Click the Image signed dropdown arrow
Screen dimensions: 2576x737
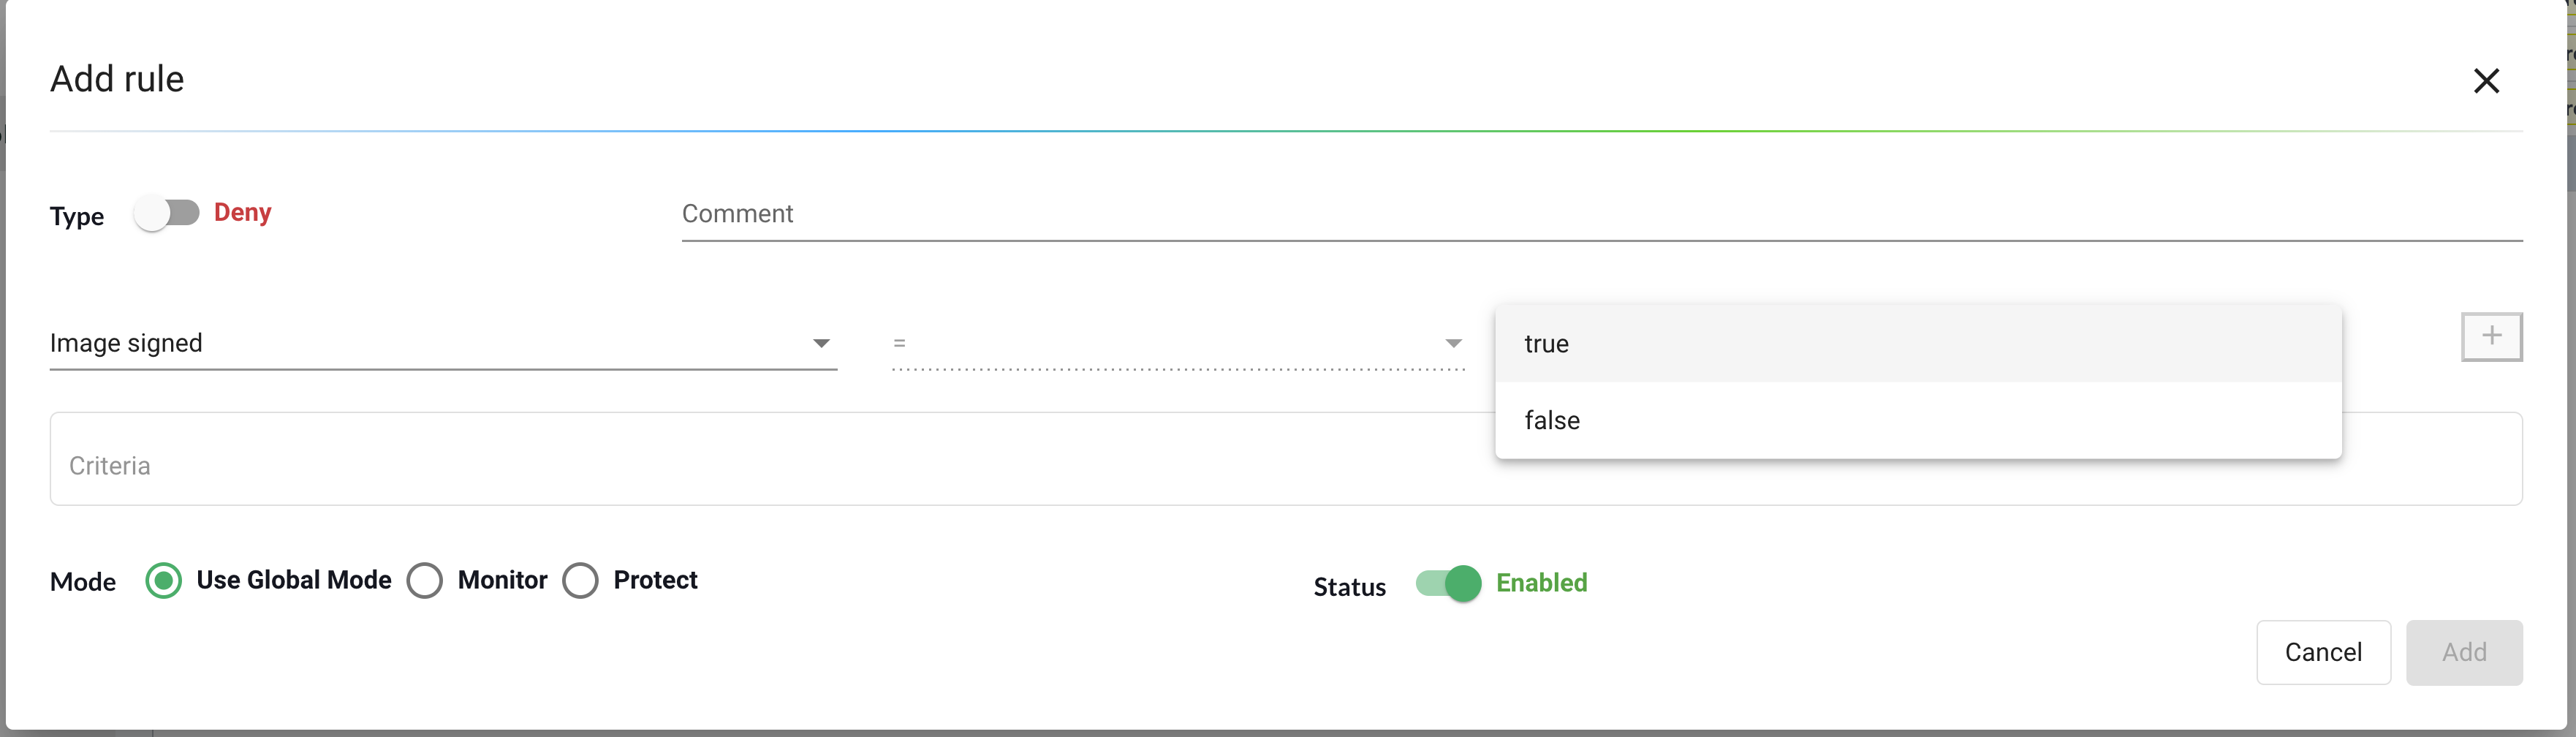tap(821, 343)
